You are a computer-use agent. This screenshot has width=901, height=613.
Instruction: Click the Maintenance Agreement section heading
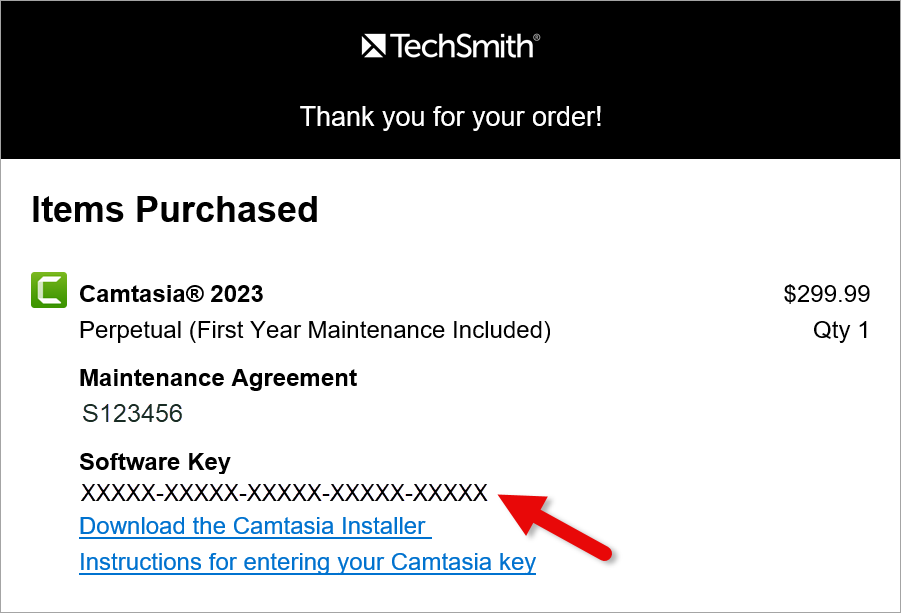tap(218, 378)
